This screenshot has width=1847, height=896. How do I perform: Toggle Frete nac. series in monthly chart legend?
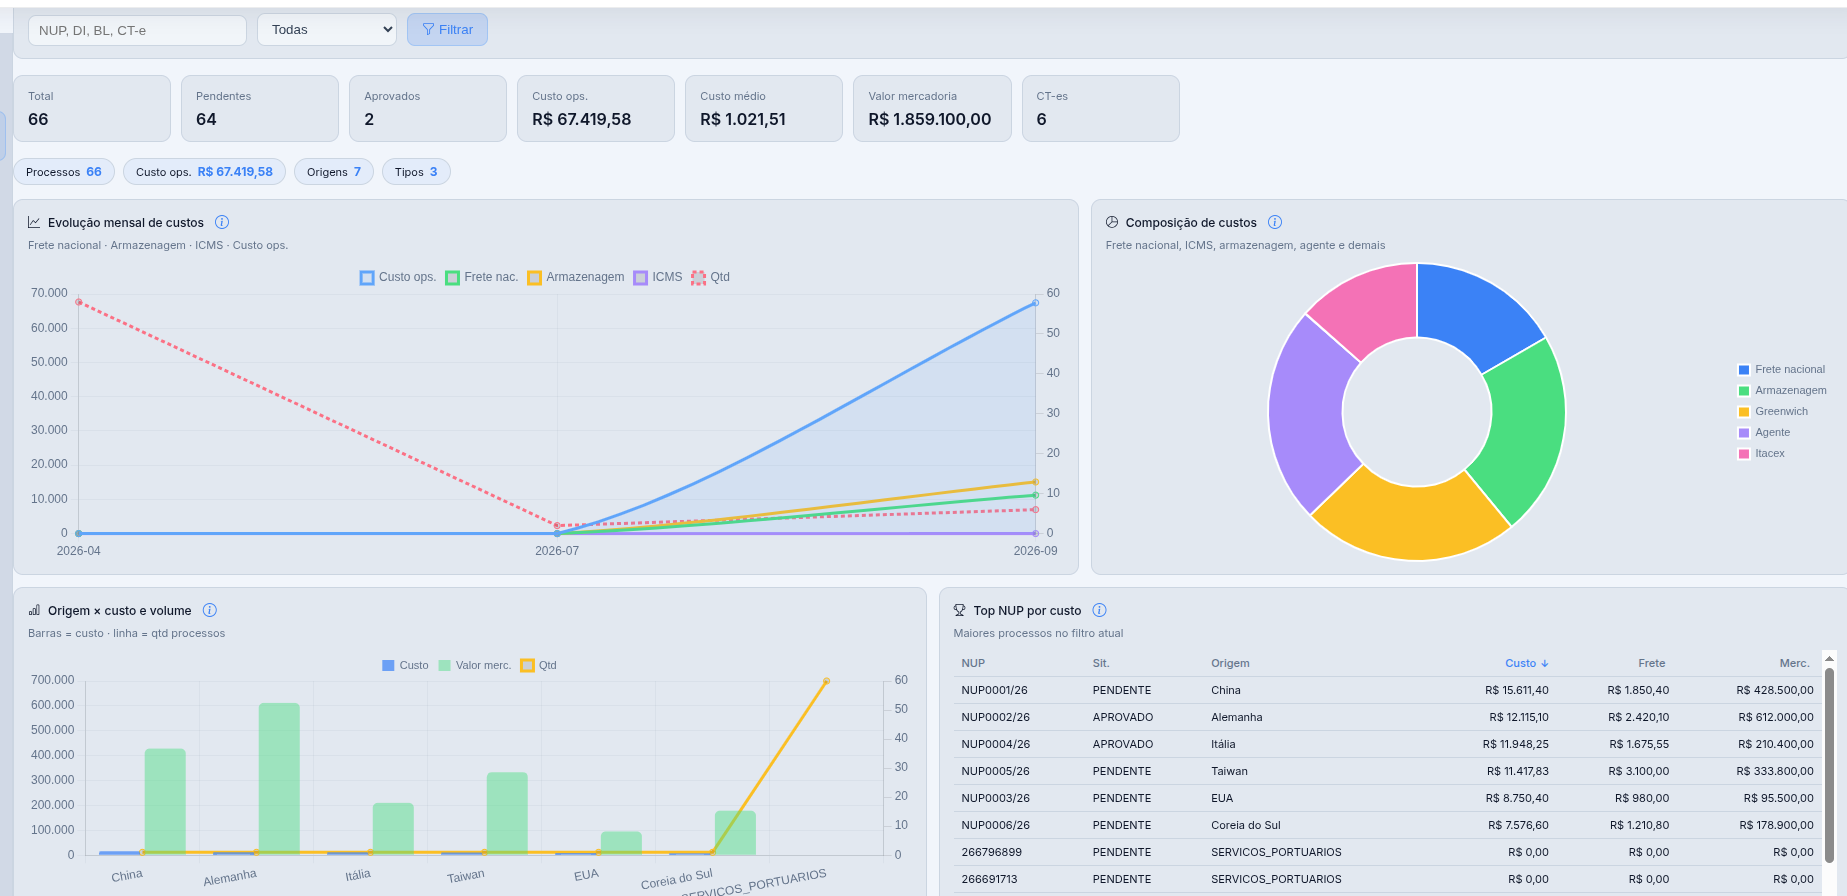482,277
